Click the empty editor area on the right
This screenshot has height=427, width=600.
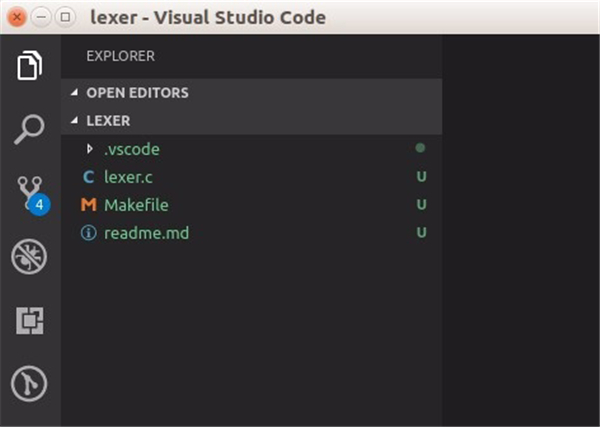point(521,230)
